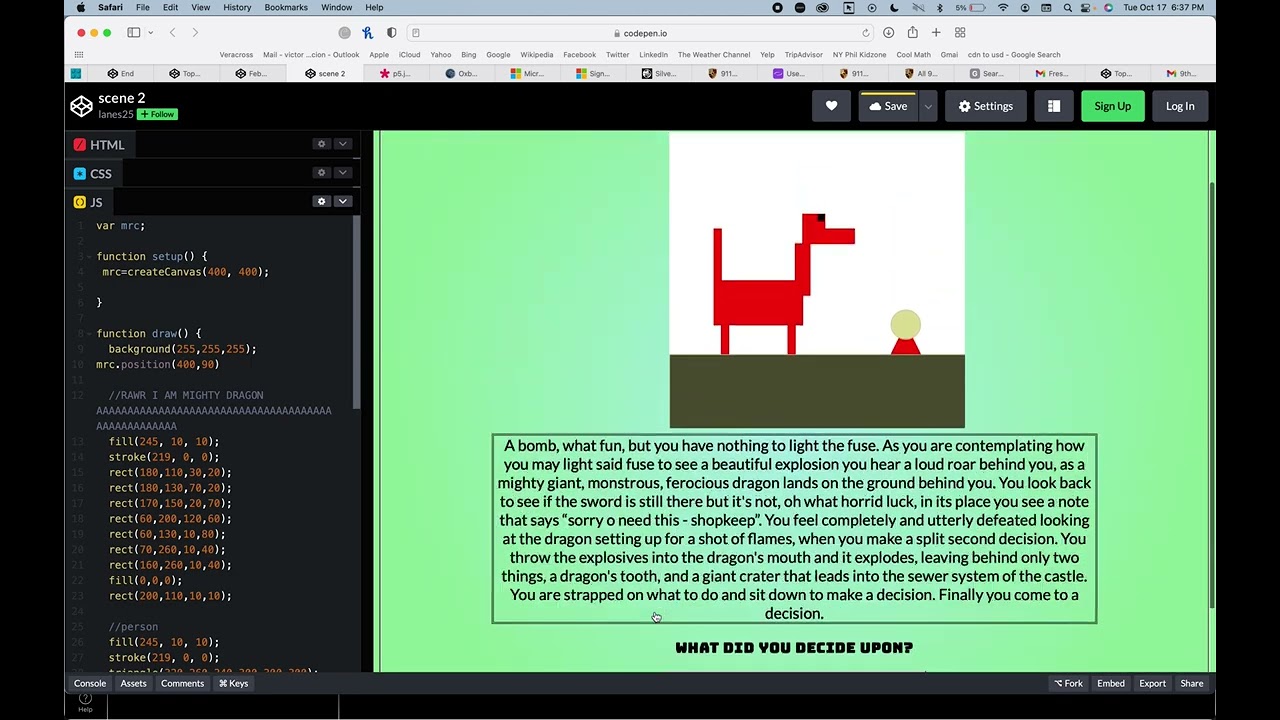The height and width of the screenshot is (720, 1280).
Task: Click the Save button
Action: (888, 106)
